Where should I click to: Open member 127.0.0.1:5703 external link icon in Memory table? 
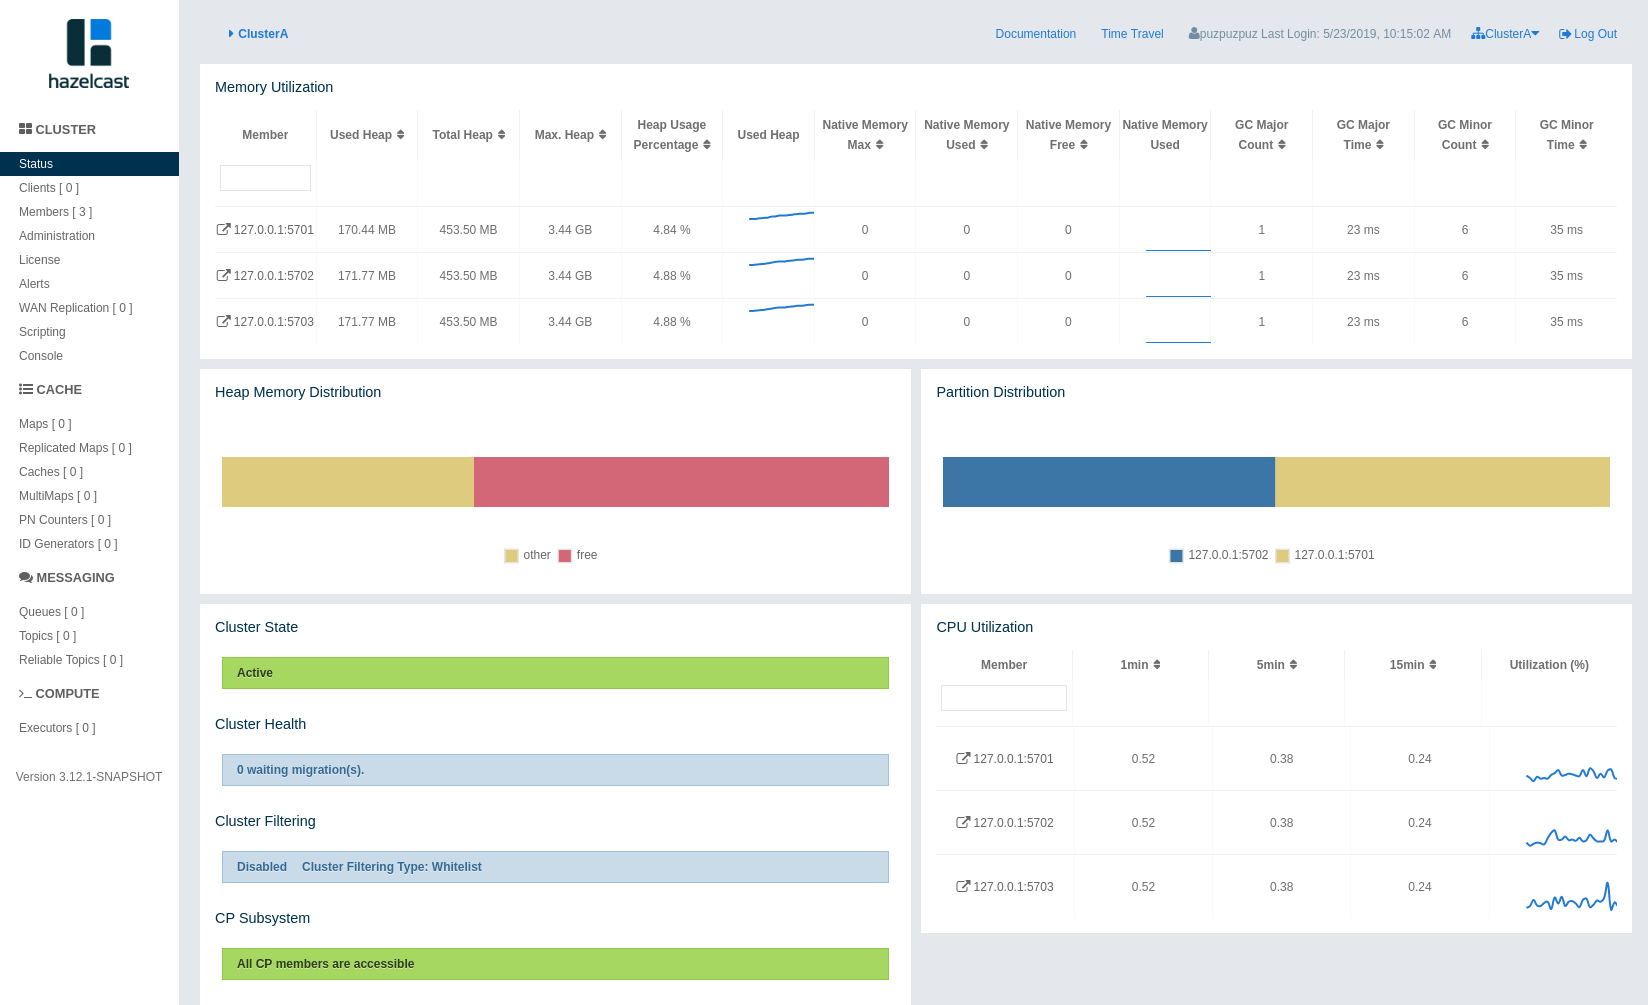coord(223,321)
